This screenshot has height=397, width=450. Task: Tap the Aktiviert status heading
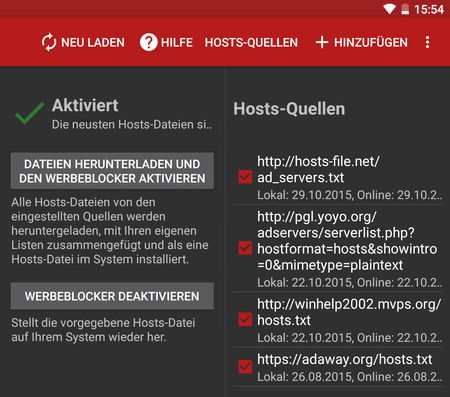[x=85, y=105]
